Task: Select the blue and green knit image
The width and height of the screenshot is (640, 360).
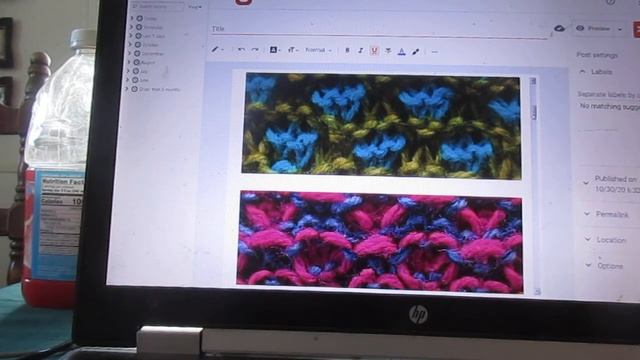Action: click(382, 126)
